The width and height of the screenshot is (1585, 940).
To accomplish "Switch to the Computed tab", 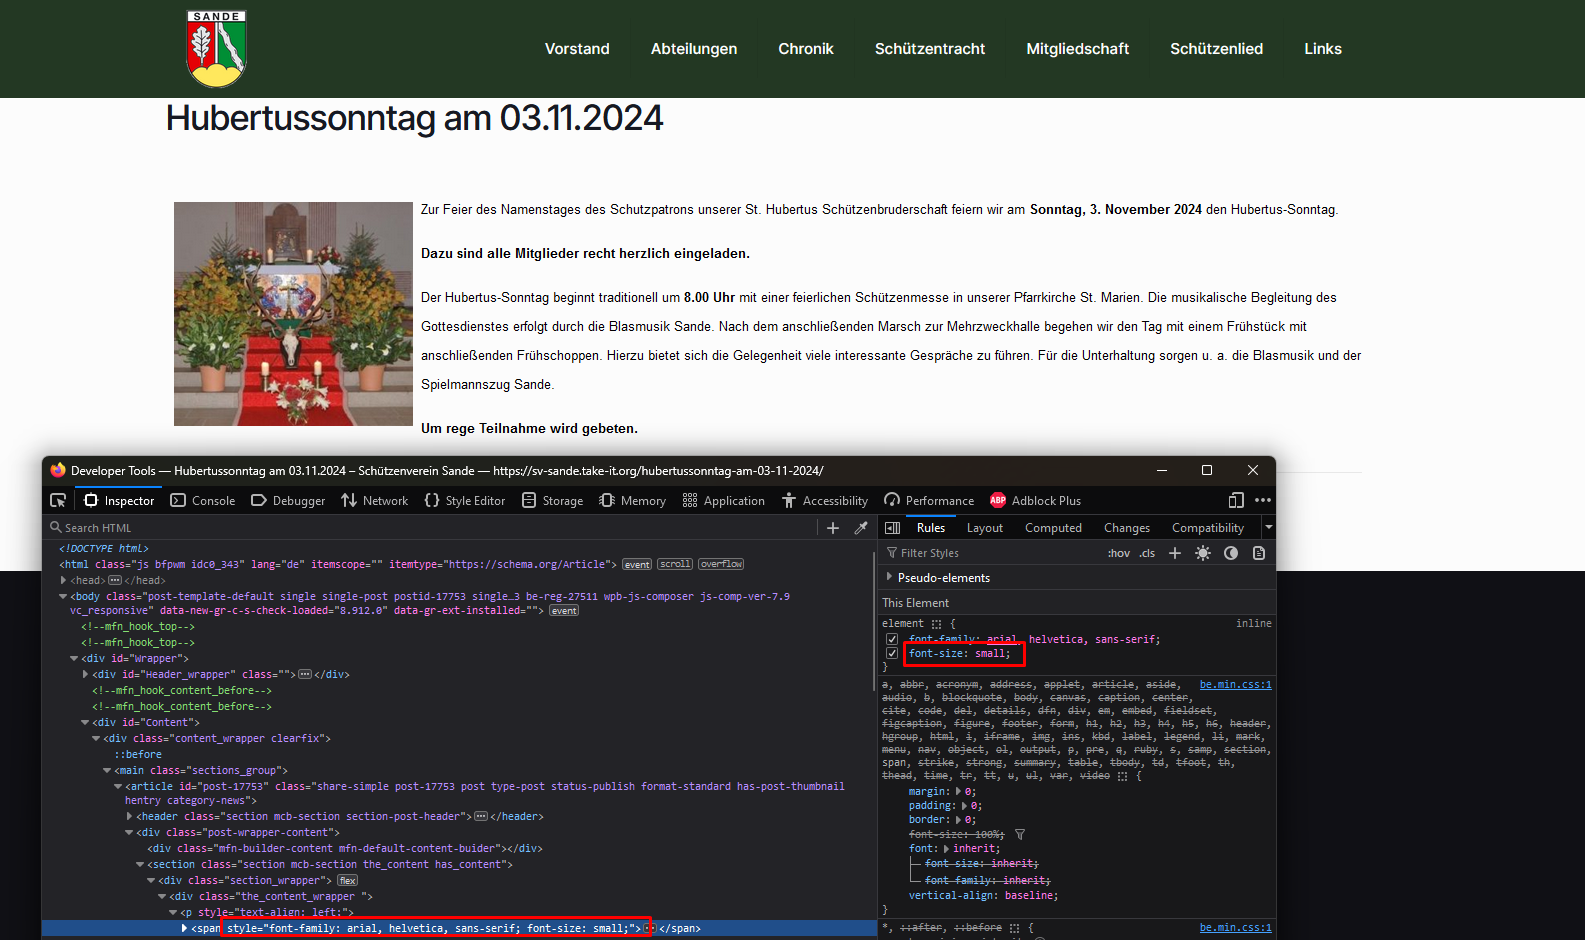I will [1053, 528].
